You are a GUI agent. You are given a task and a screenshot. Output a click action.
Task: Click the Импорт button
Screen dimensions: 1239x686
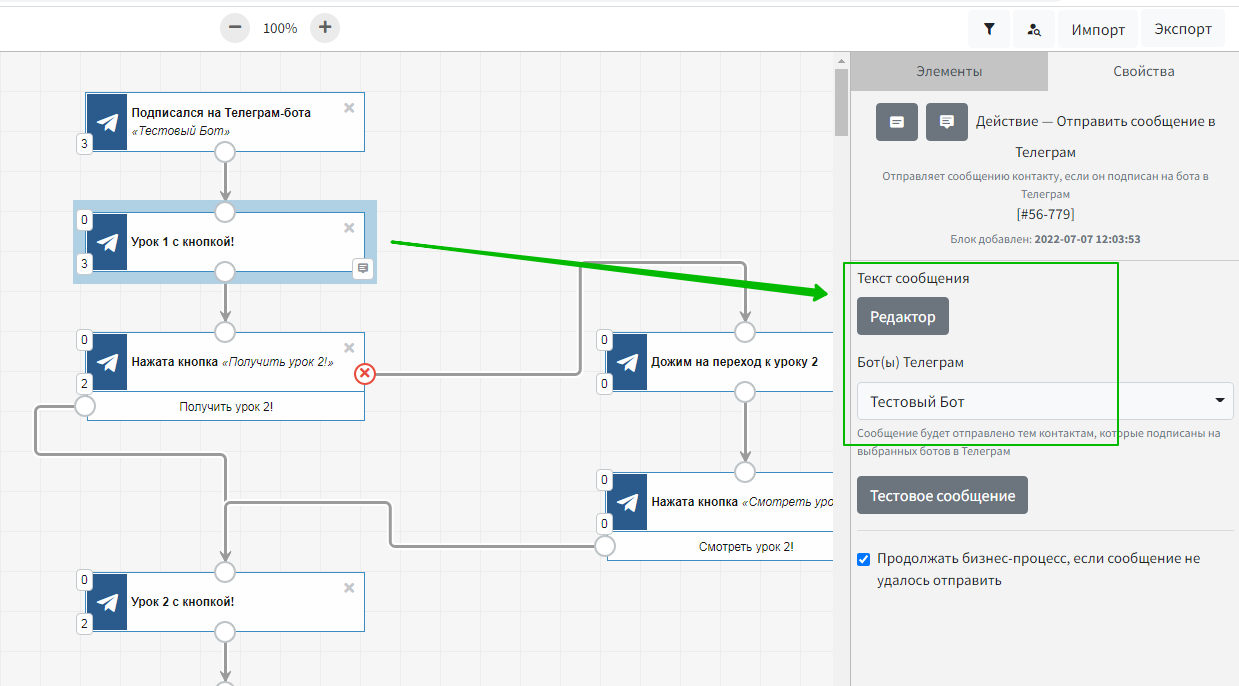[x=1098, y=30]
